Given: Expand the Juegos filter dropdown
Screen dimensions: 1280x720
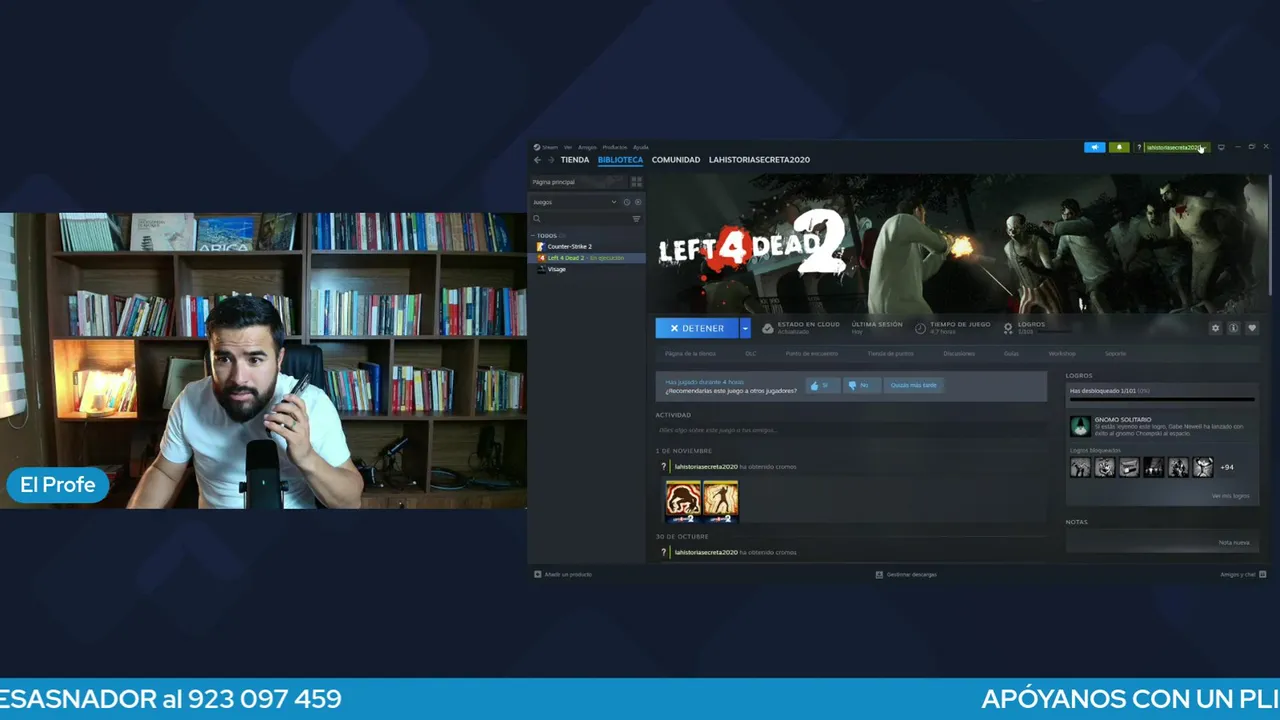Looking at the screenshot, I should click(x=614, y=202).
